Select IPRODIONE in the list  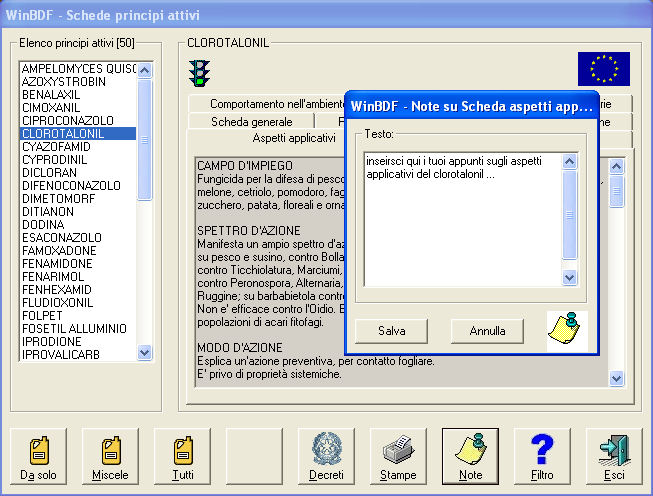(78, 341)
